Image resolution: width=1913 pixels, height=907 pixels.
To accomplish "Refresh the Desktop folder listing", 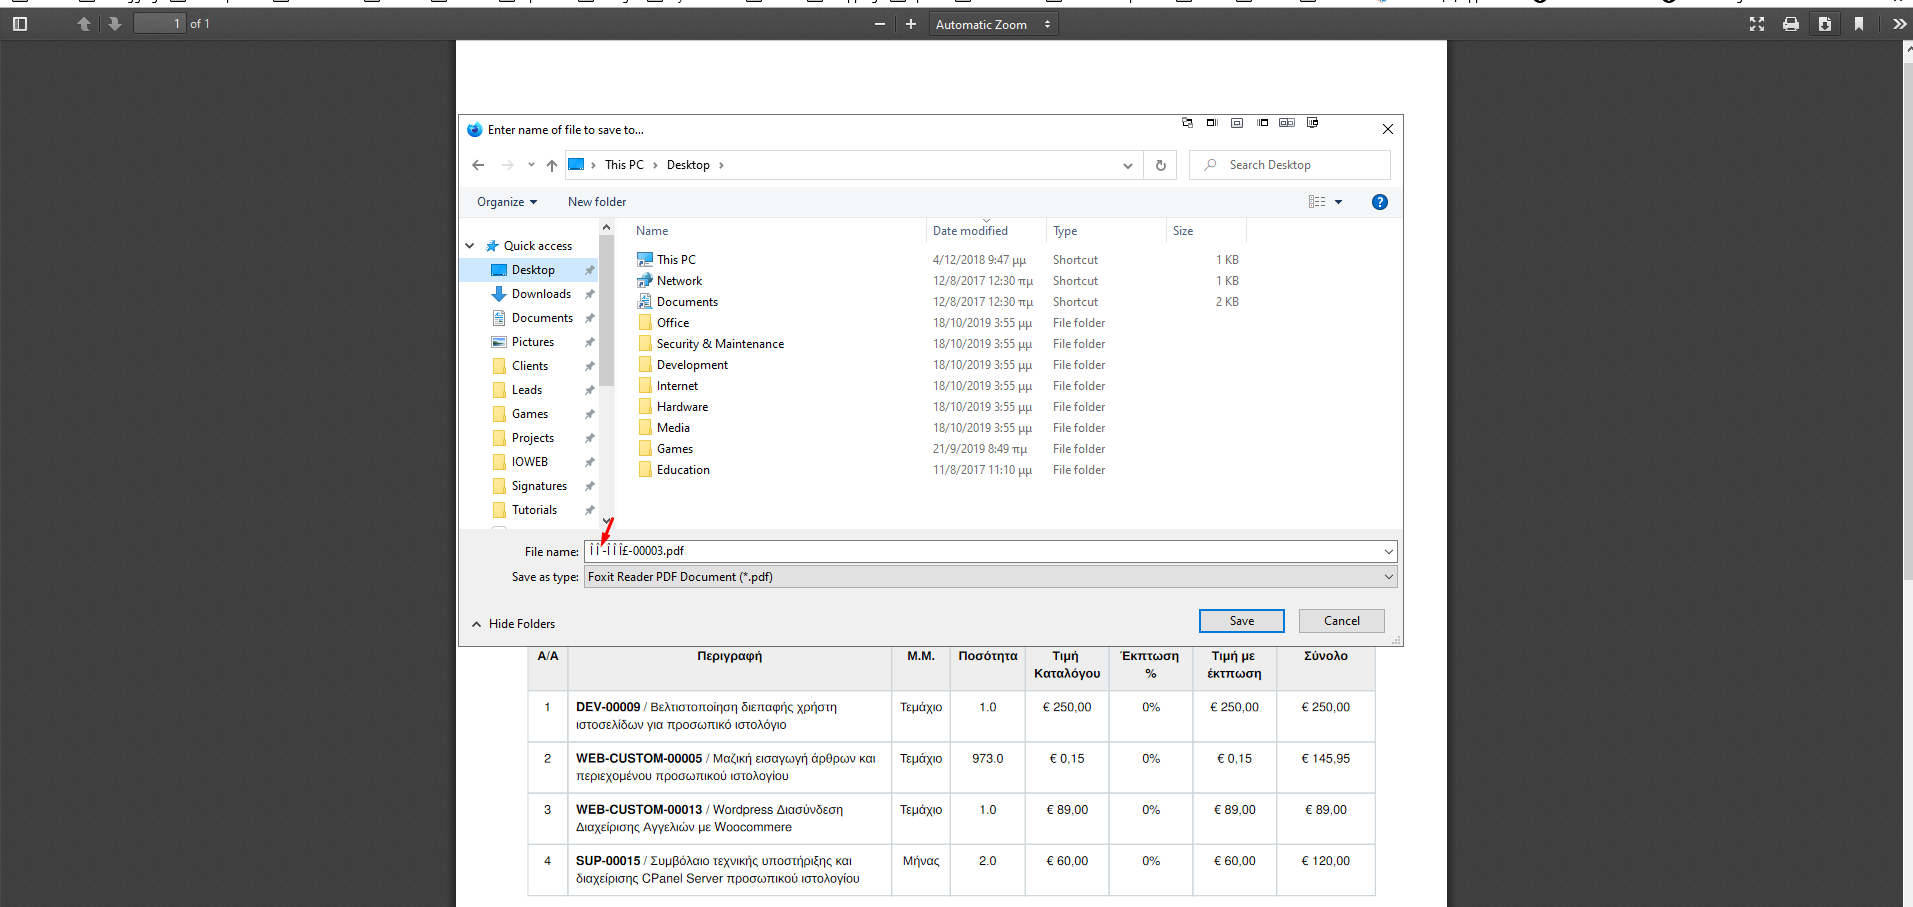I will (1161, 165).
